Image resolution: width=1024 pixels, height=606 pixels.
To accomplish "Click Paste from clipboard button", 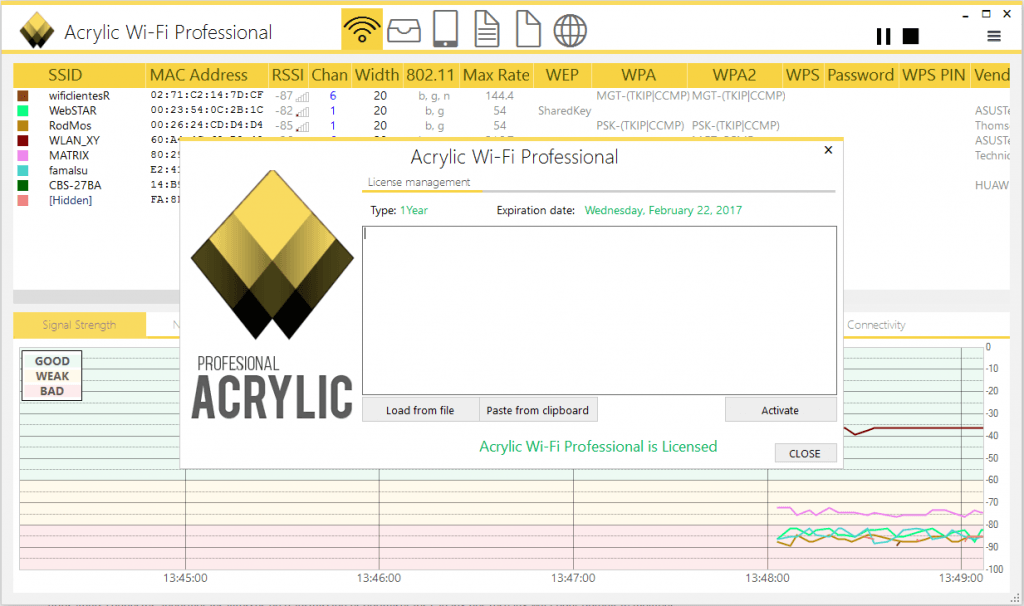I will click(537, 410).
